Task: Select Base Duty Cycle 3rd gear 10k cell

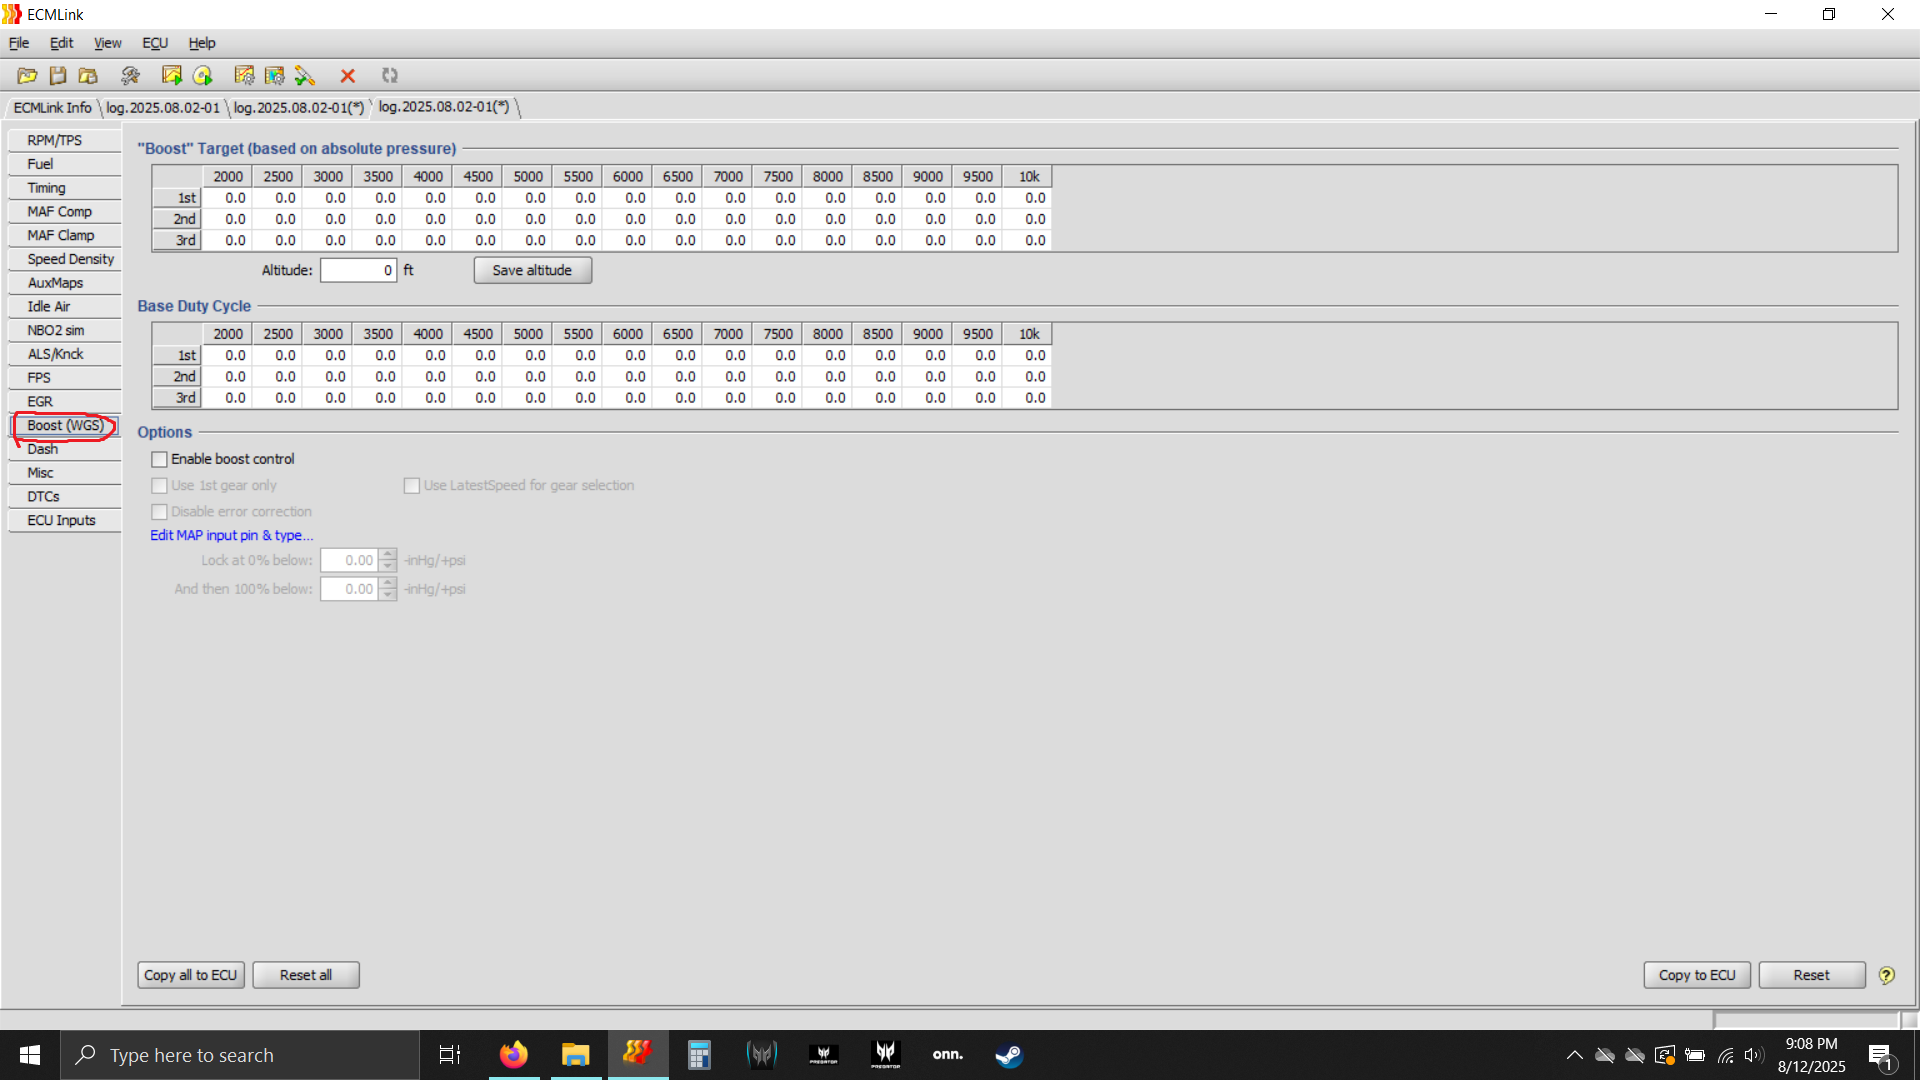Action: (x=1027, y=398)
